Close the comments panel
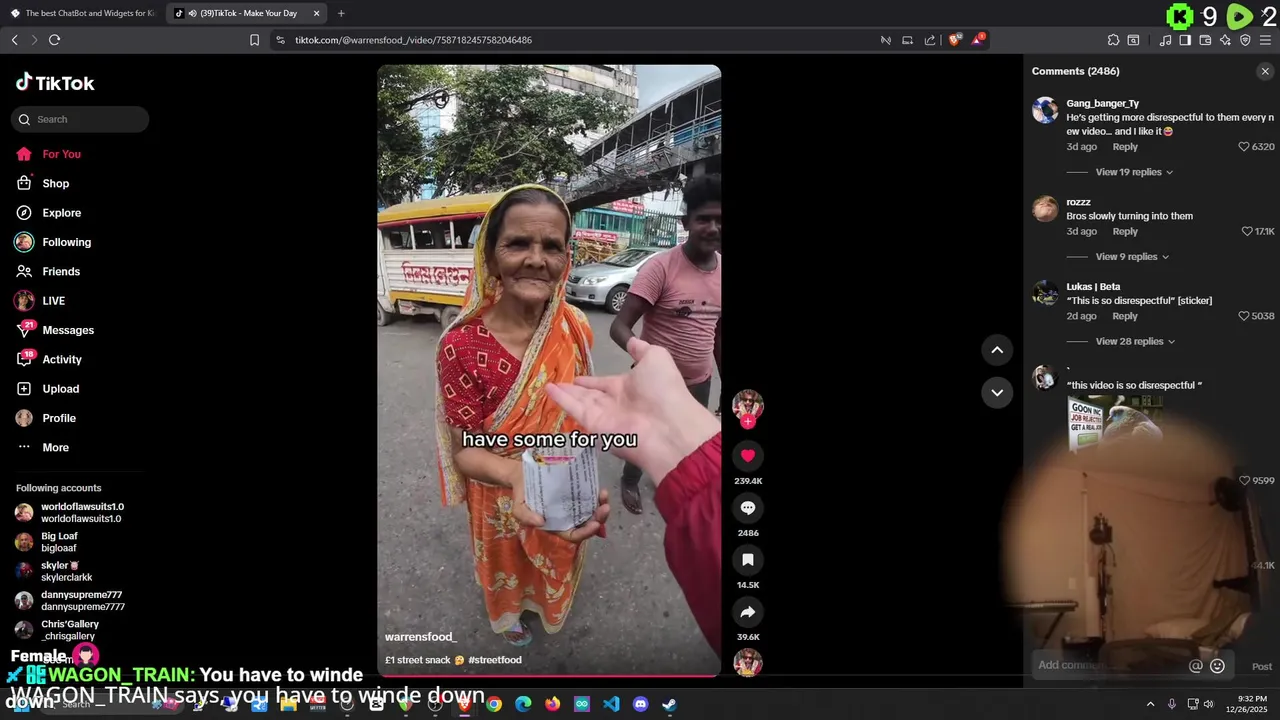This screenshot has height=720, width=1280. pyautogui.click(x=1265, y=71)
